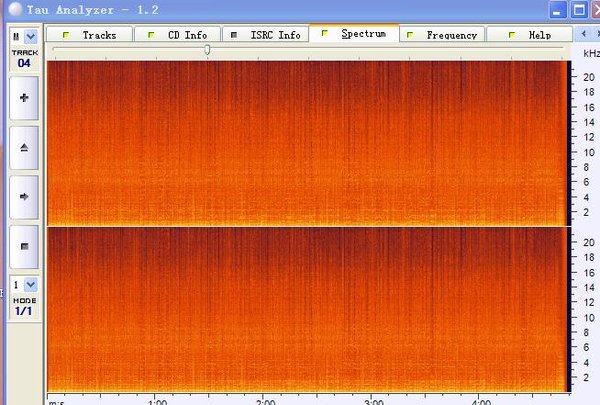Screen dimensions: 600x405
Task: Select the Spectrum tab
Action: [354, 34]
